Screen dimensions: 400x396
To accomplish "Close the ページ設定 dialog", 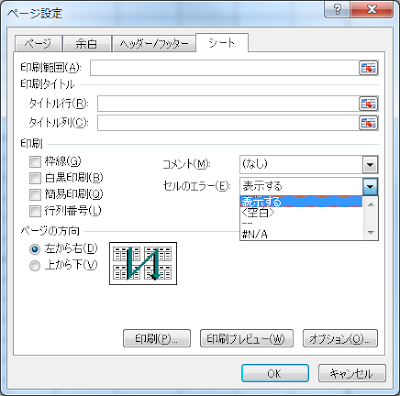I will 372,10.
